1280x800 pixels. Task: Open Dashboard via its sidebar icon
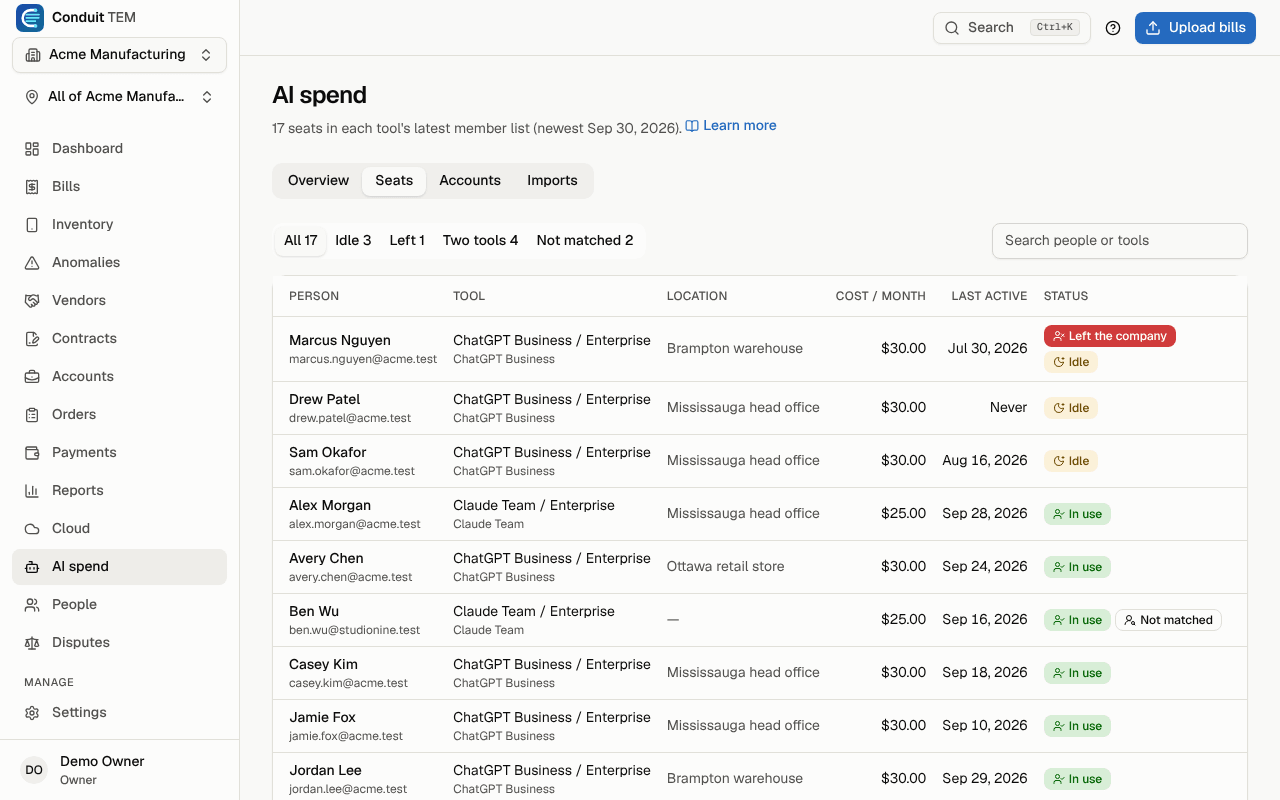(32, 148)
